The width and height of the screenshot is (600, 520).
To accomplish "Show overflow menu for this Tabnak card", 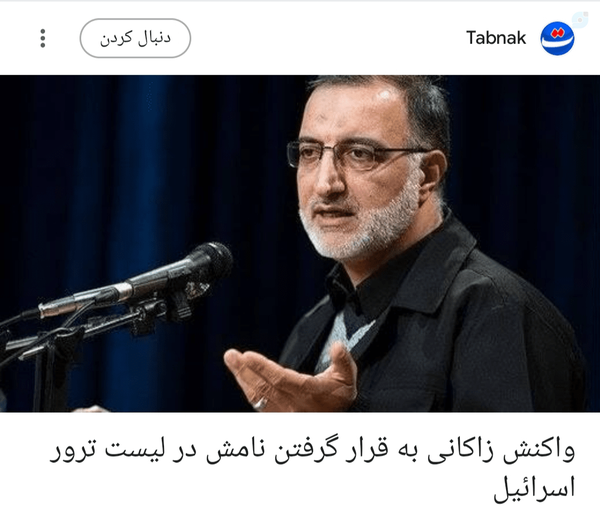I will pos(43,38).
